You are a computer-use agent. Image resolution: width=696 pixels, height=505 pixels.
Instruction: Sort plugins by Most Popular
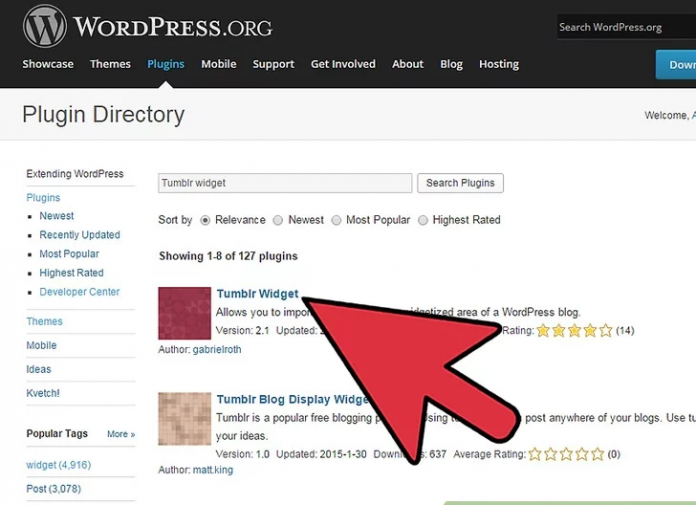337,220
